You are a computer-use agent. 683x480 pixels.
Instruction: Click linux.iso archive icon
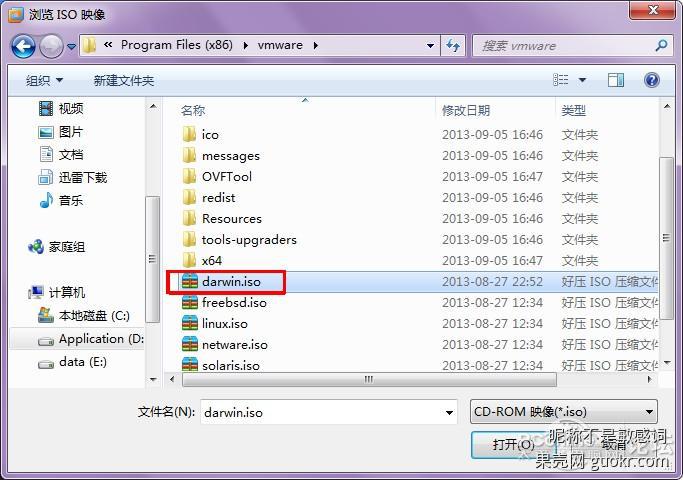click(189, 323)
